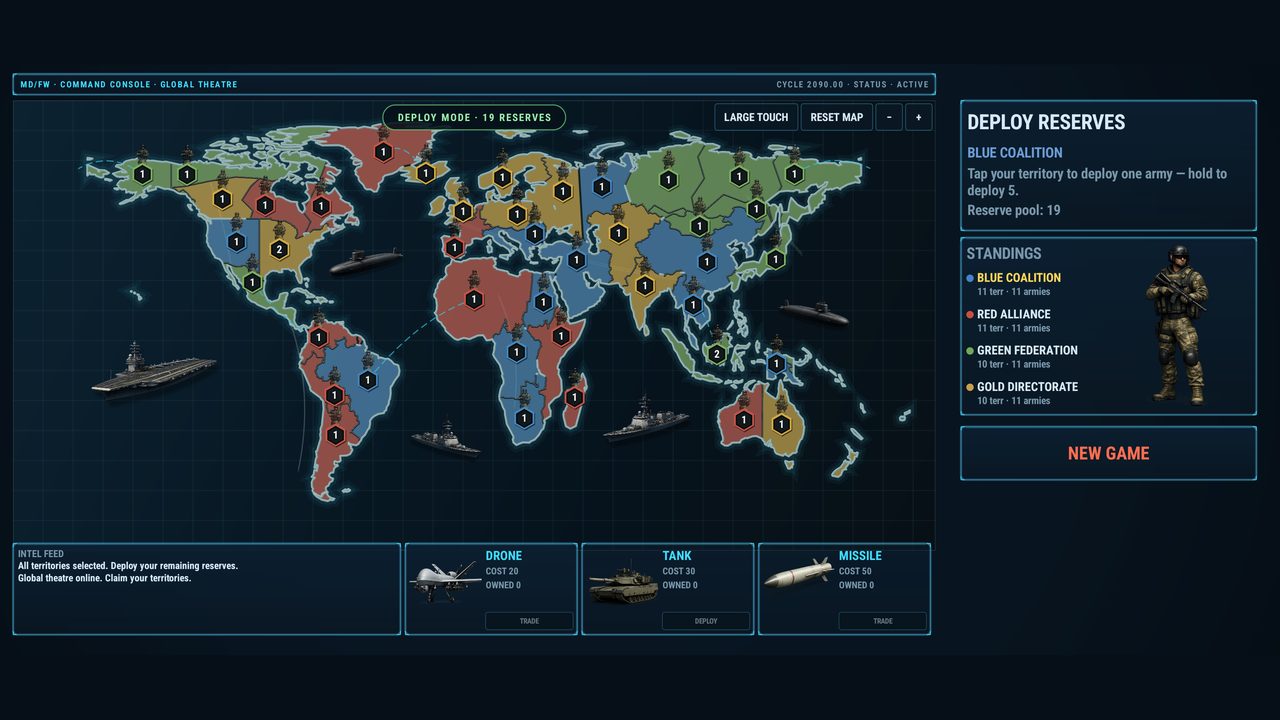Deploy to the blue Siam army marker
This screenshot has width=1280, height=720.
pos(692,305)
